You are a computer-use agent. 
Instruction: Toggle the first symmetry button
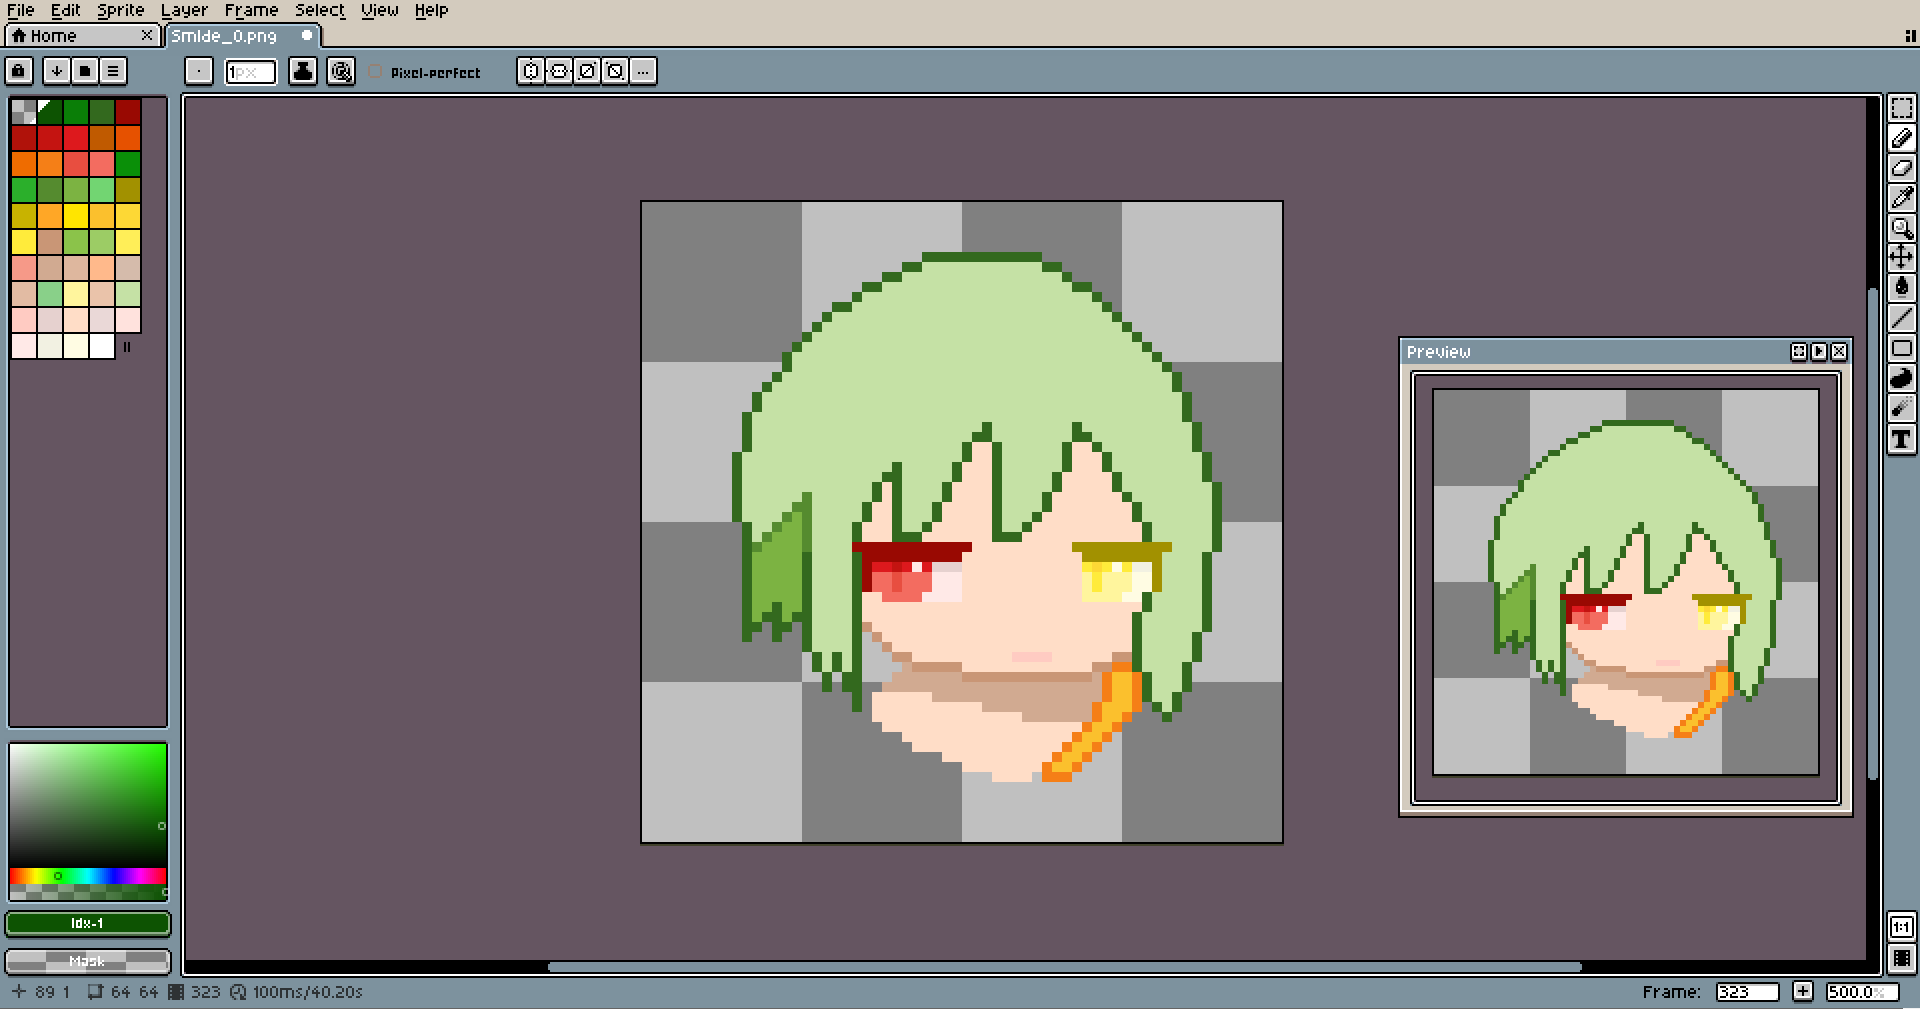point(531,71)
